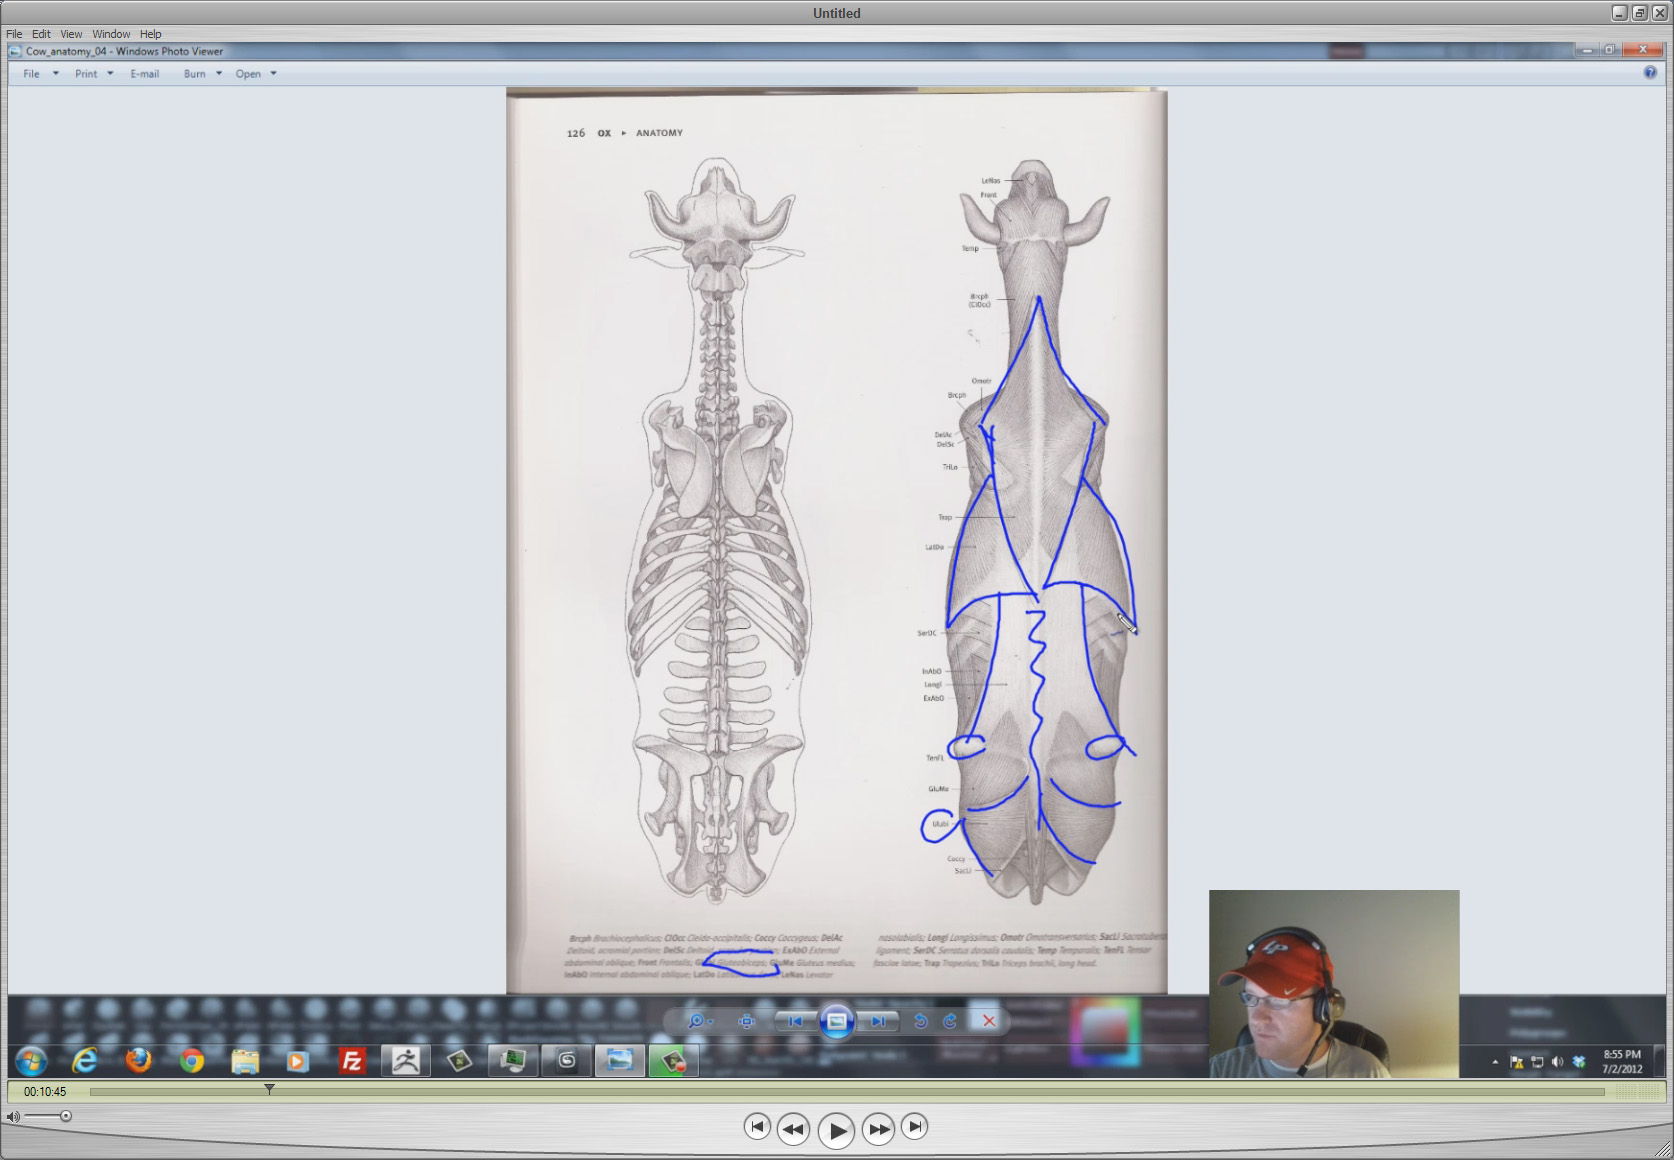Play the video
Screen dimensions: 1674x1160
(x=837, y=1131)
